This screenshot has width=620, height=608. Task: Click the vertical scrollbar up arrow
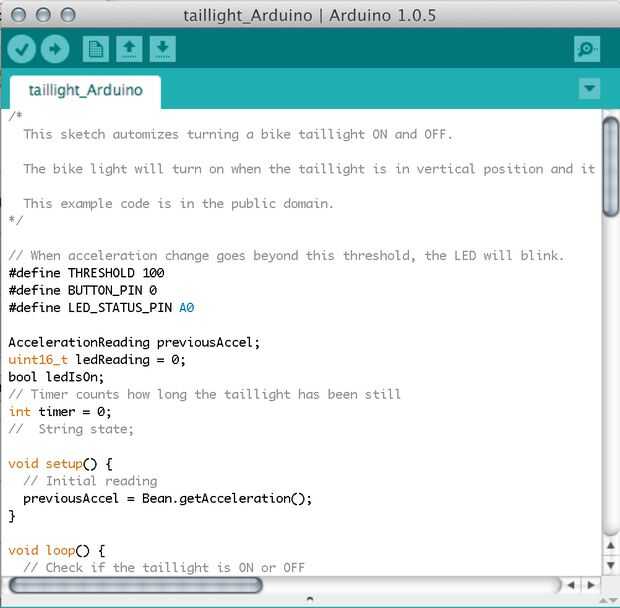[611, 546]
